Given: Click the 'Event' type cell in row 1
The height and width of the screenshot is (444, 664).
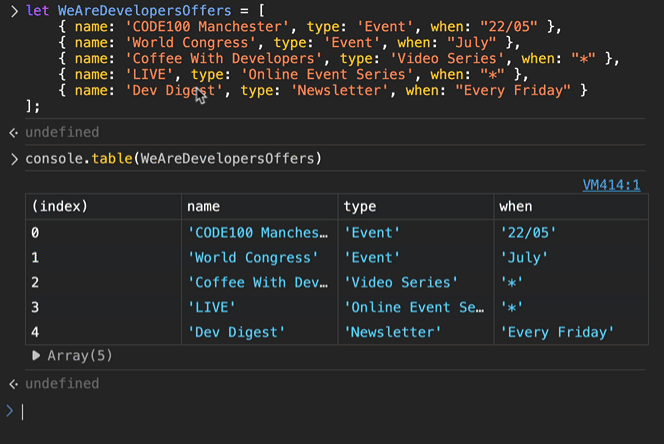Looking at the screenshot, I should (x=416, y=258).
